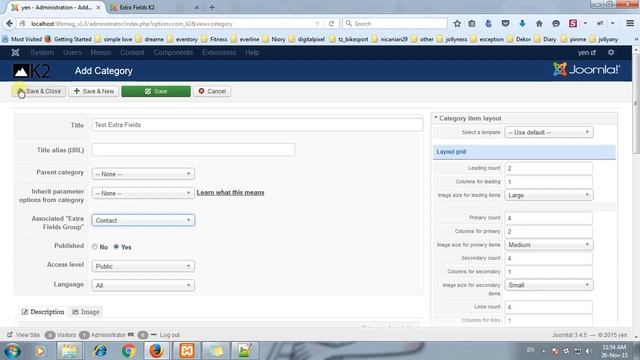Open Language dropdown
This screenshot has width=640, height=360.
point(143,285)
